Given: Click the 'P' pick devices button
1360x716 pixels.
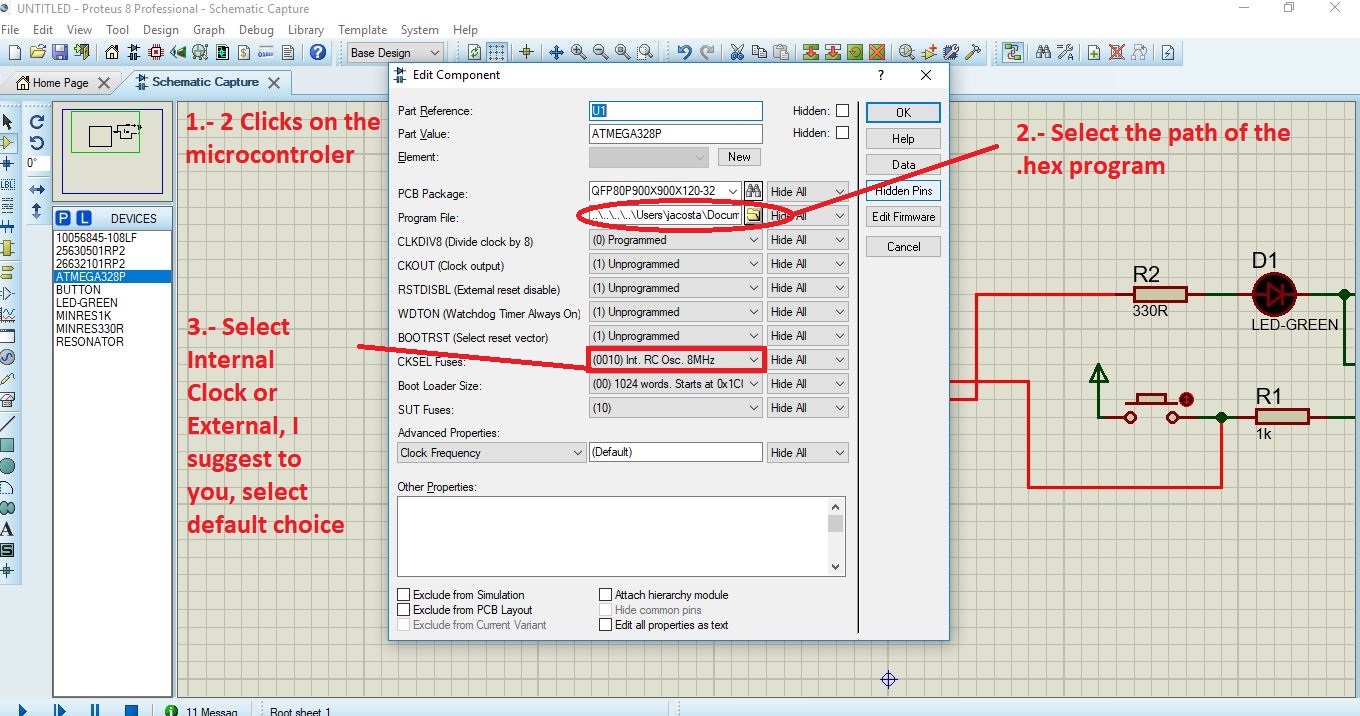Looking at the screenshot, I should click(x=63, y=218).
